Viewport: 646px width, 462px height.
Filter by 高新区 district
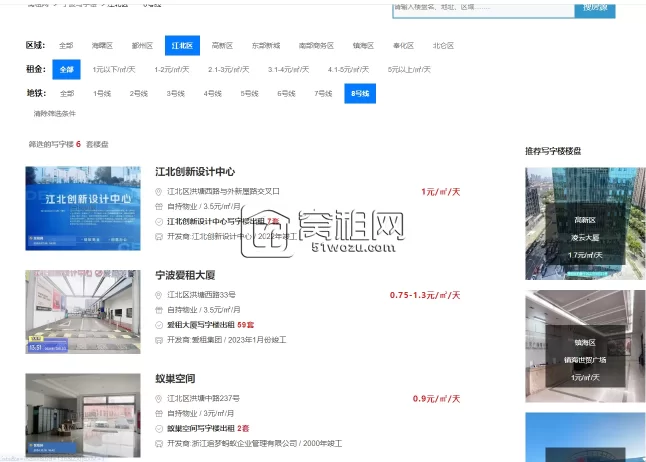coord(222,46)
